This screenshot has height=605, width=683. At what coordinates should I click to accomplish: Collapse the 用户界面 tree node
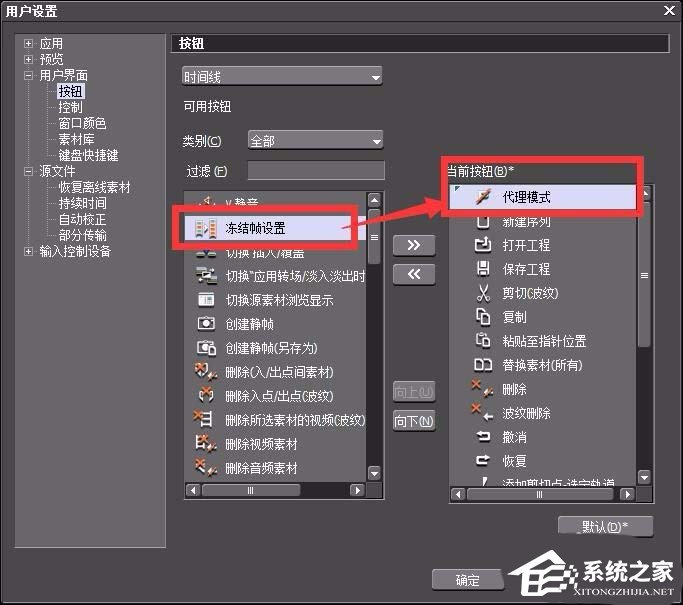pos(28,75)
